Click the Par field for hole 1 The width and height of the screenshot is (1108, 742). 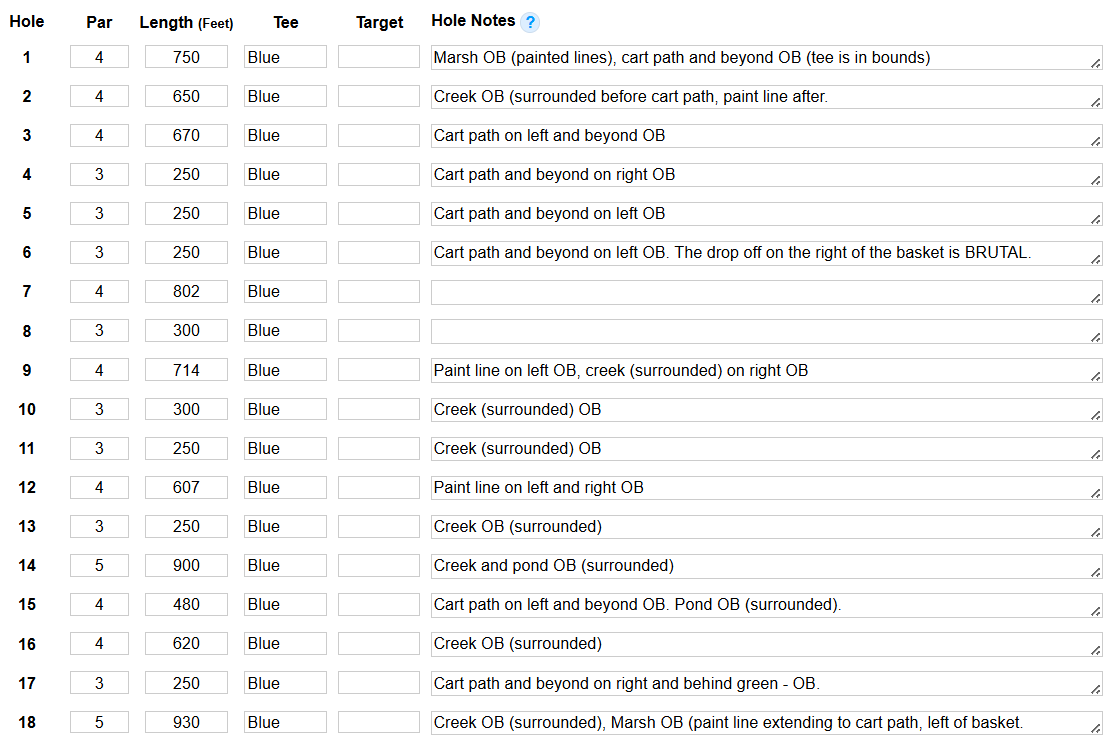(x=99, y=57)
